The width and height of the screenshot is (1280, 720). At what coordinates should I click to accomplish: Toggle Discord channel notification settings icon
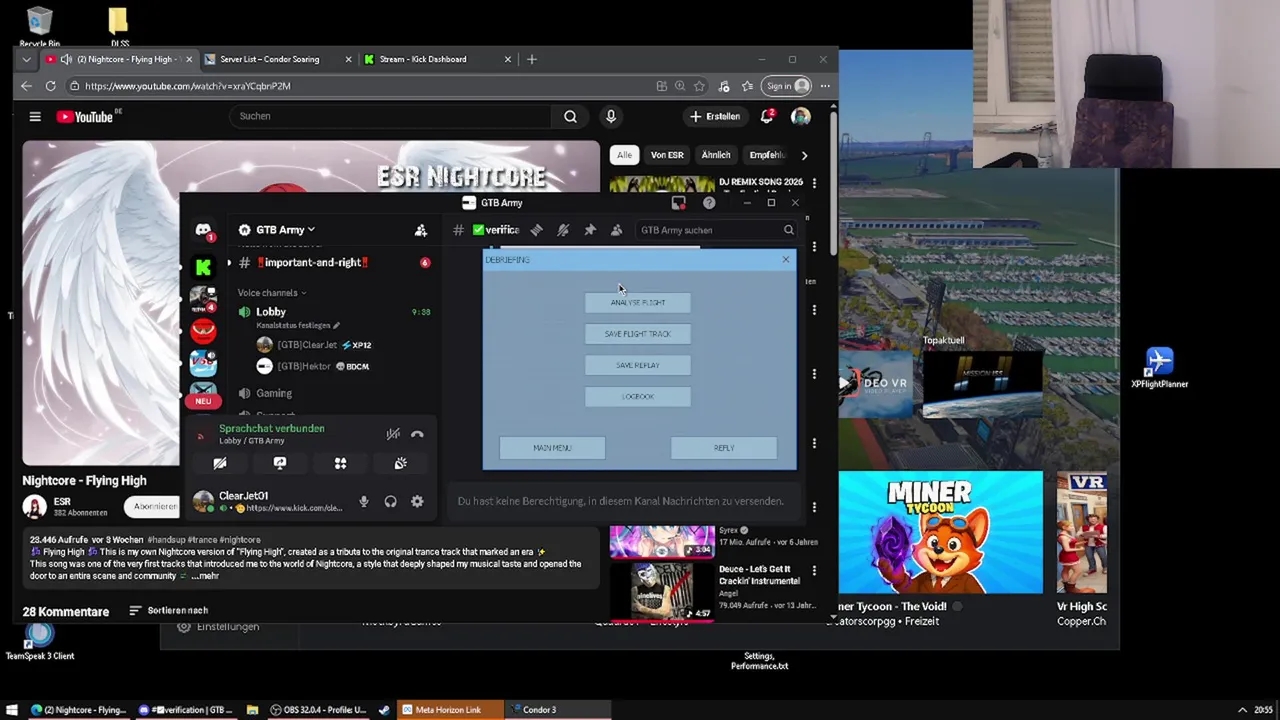tap(563, 230)
